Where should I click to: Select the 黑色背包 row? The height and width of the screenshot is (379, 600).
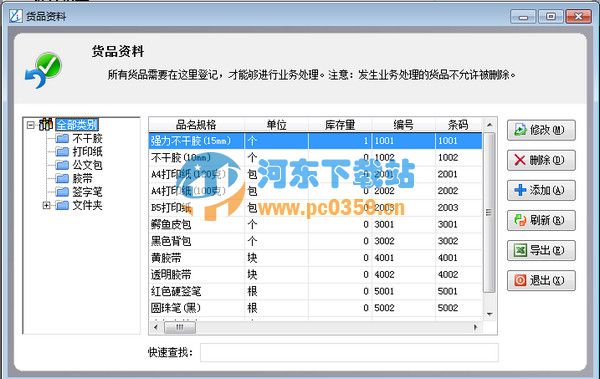click(x=315, y=241)
